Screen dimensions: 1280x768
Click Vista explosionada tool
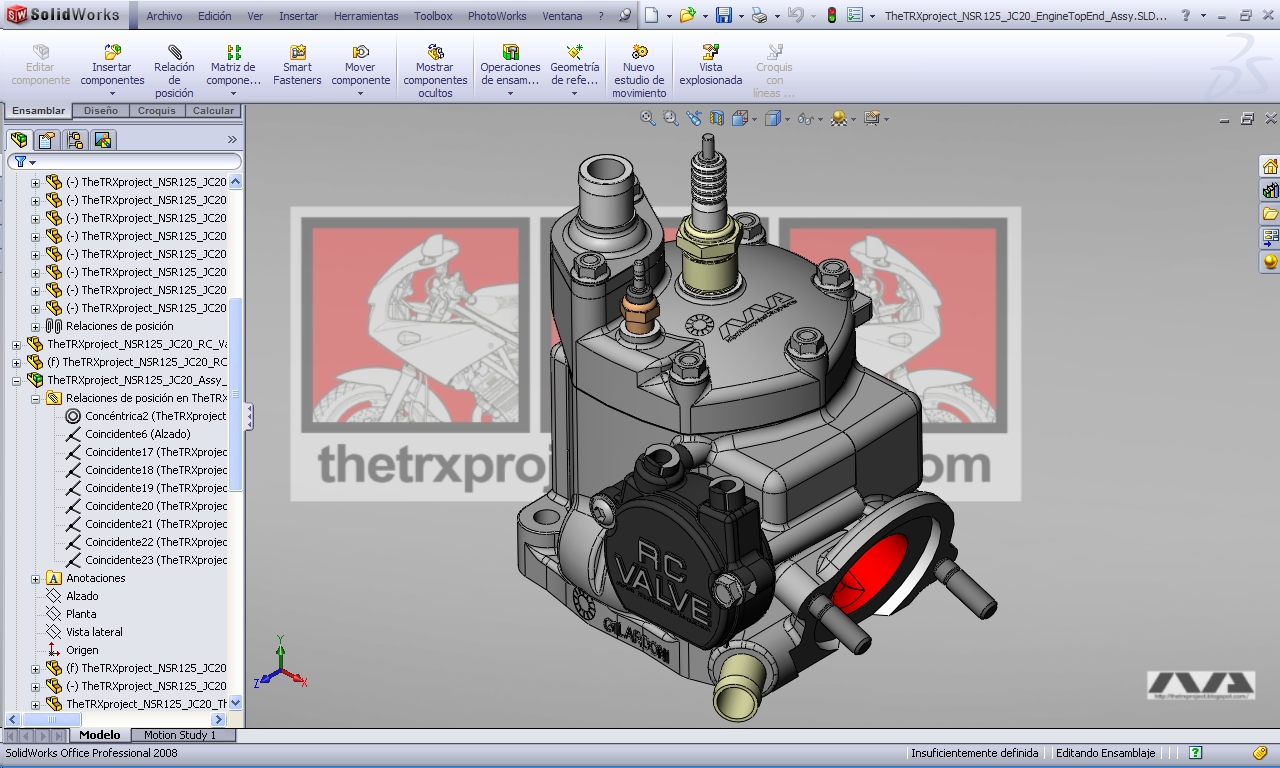pos(711,65)
